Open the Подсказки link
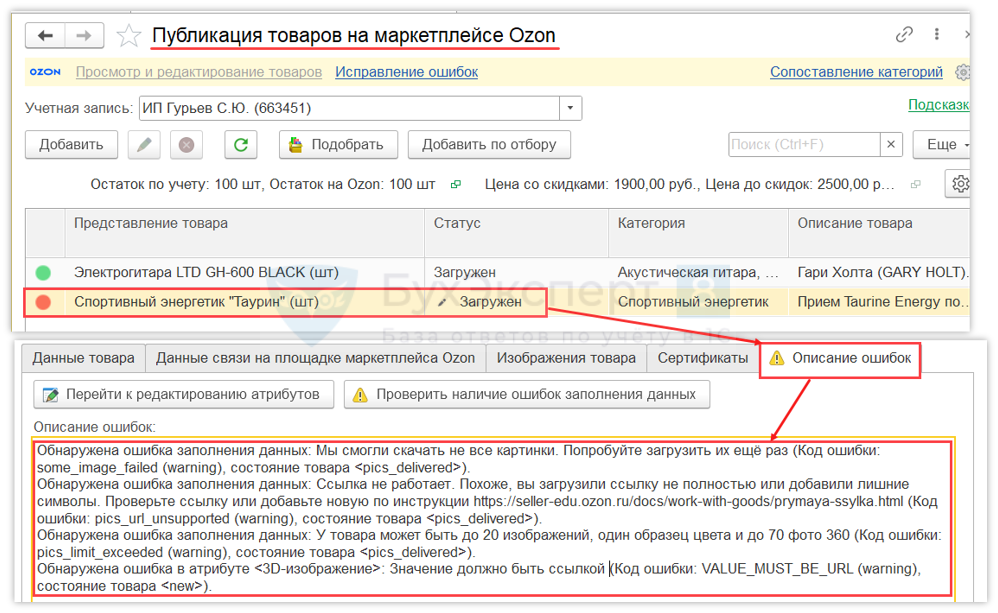This screenshot has width=998, height=613. click(938, 104)
